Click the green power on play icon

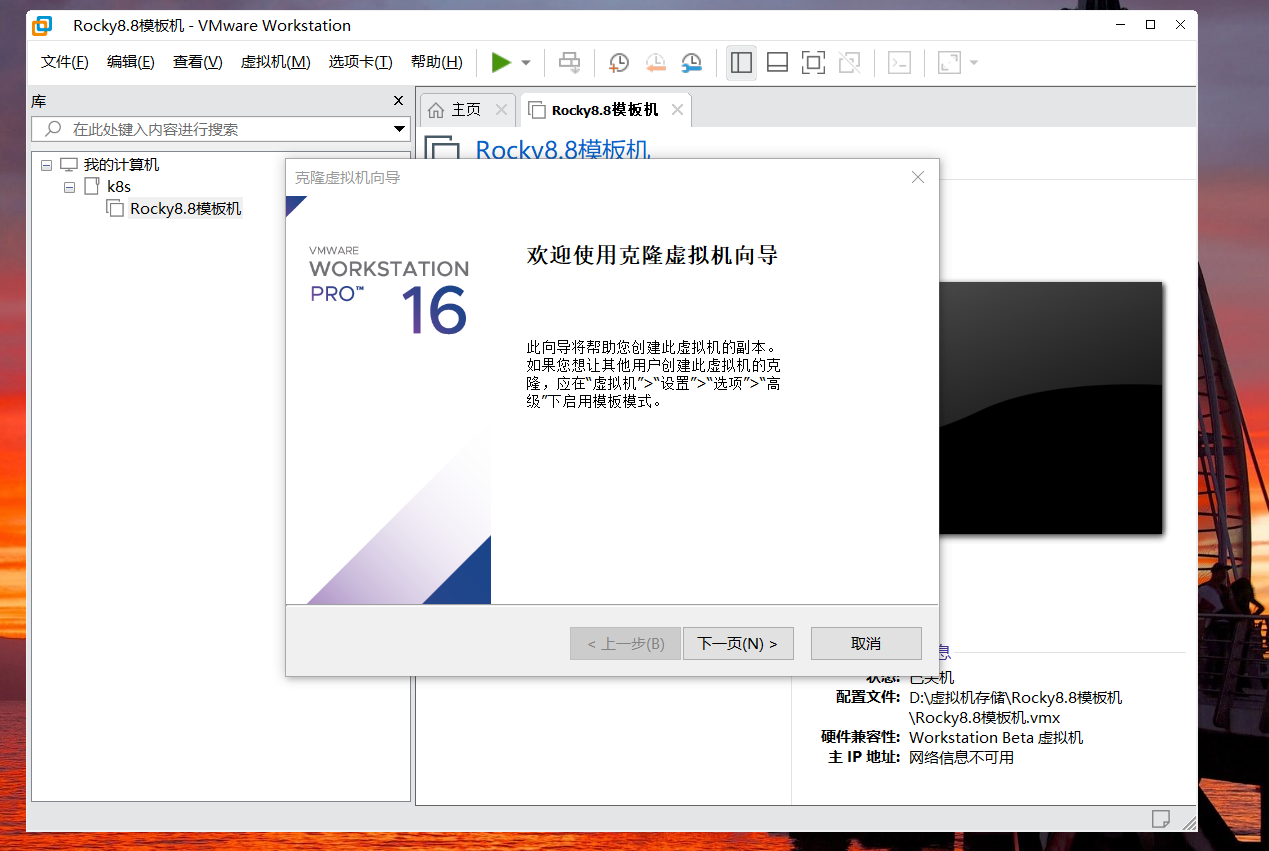click(501, 63)
